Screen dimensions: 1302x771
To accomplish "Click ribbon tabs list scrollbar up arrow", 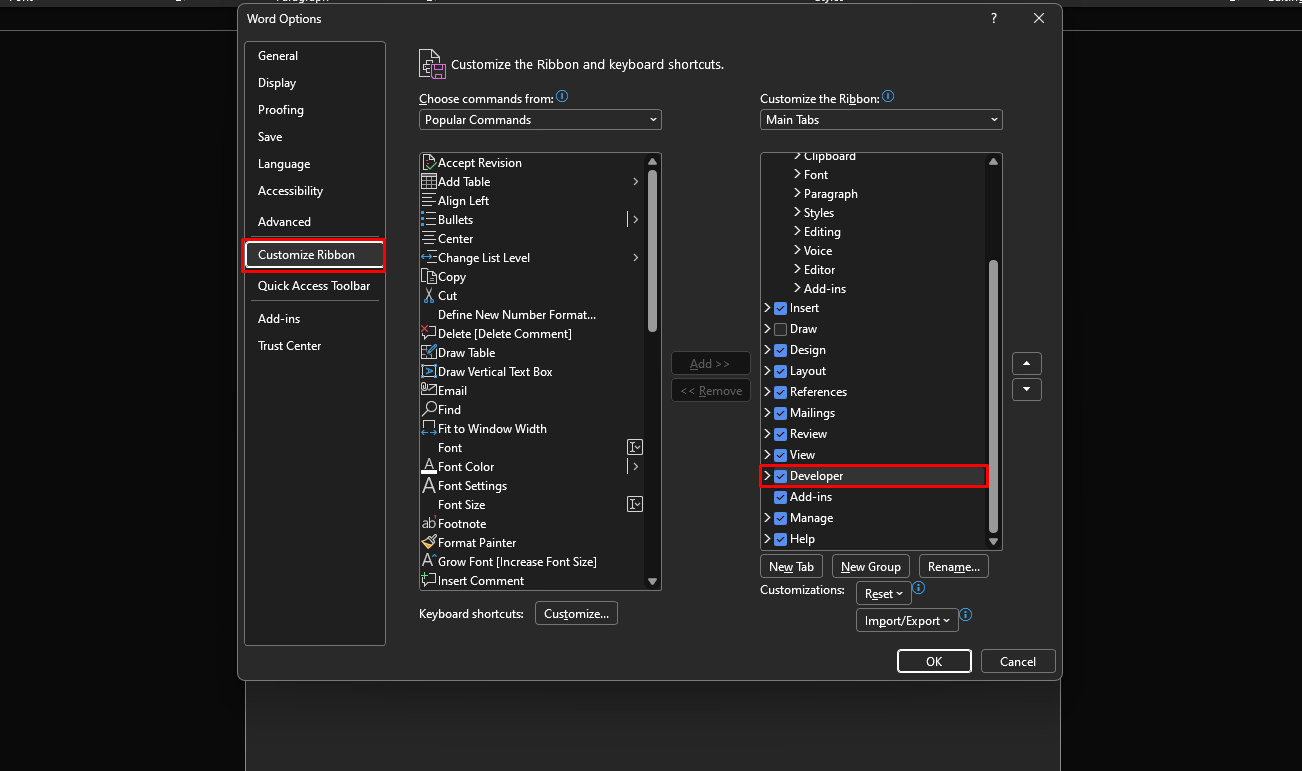I will click(x=993, y=161).
